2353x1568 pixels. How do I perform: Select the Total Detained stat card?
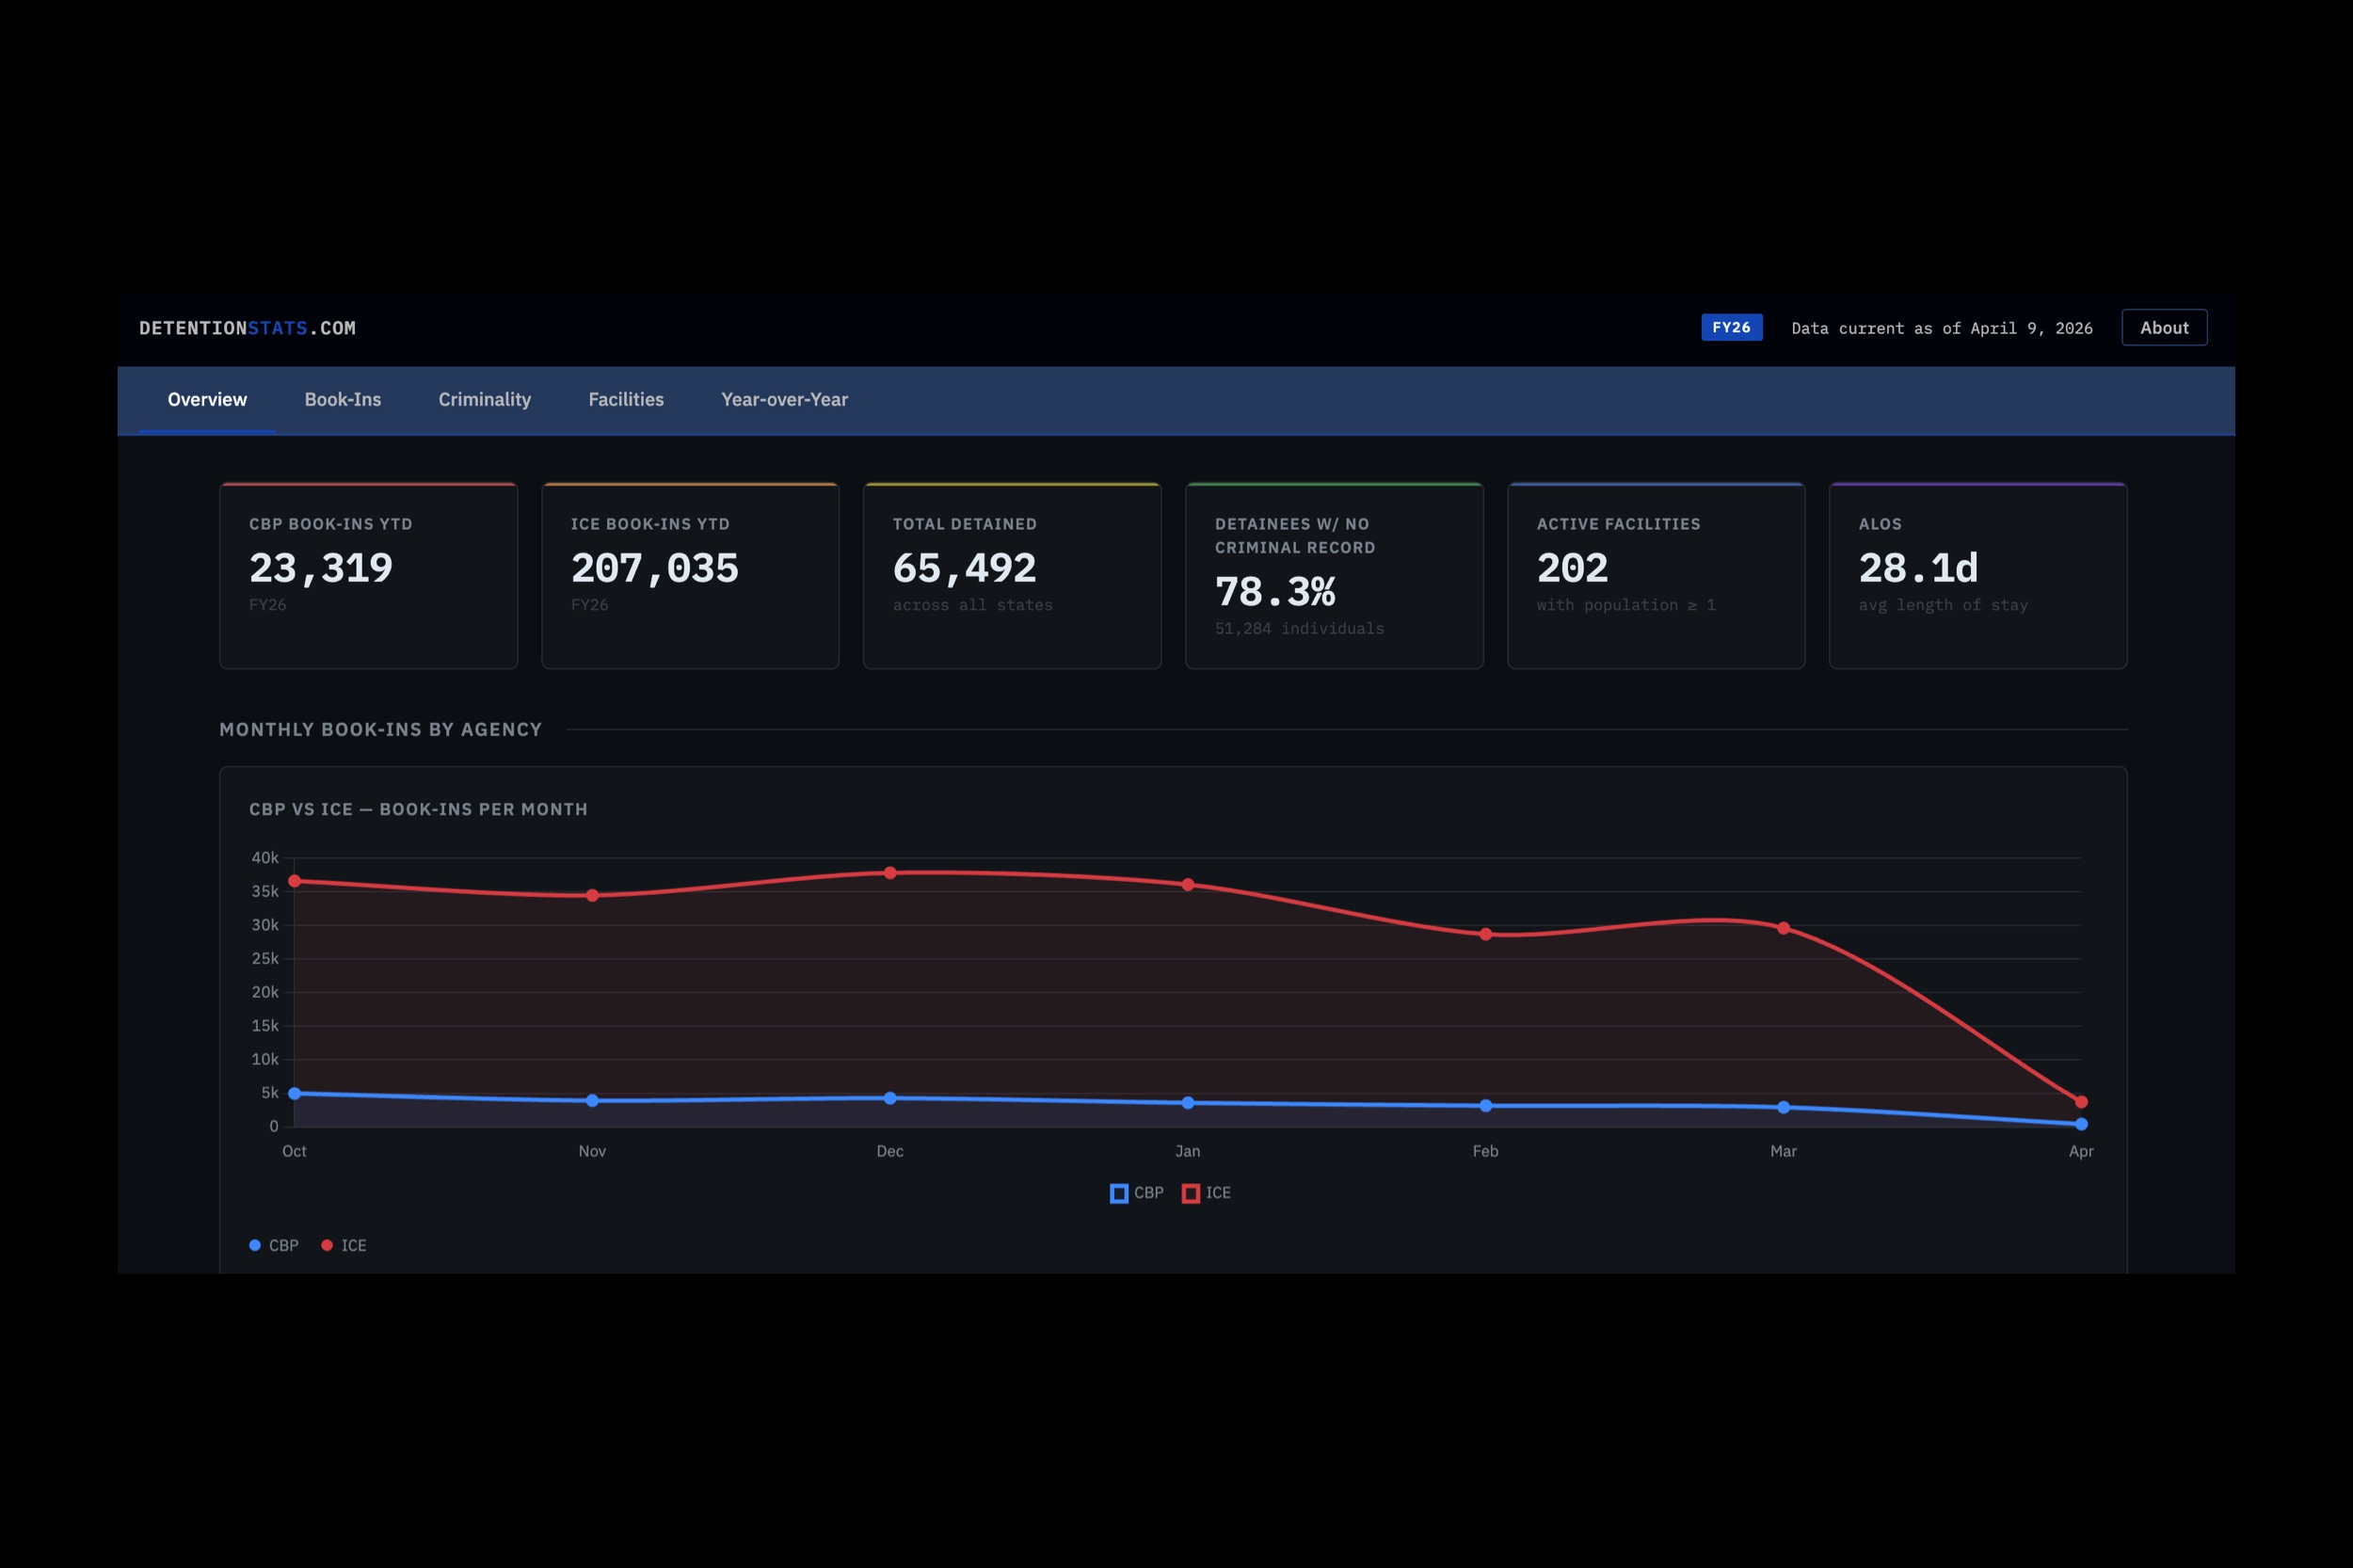1012,576
